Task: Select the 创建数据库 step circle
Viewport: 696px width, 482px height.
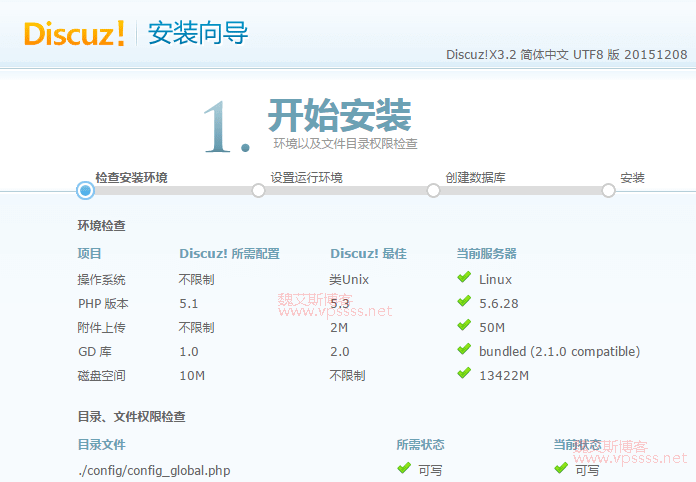Action: point(433,190)
